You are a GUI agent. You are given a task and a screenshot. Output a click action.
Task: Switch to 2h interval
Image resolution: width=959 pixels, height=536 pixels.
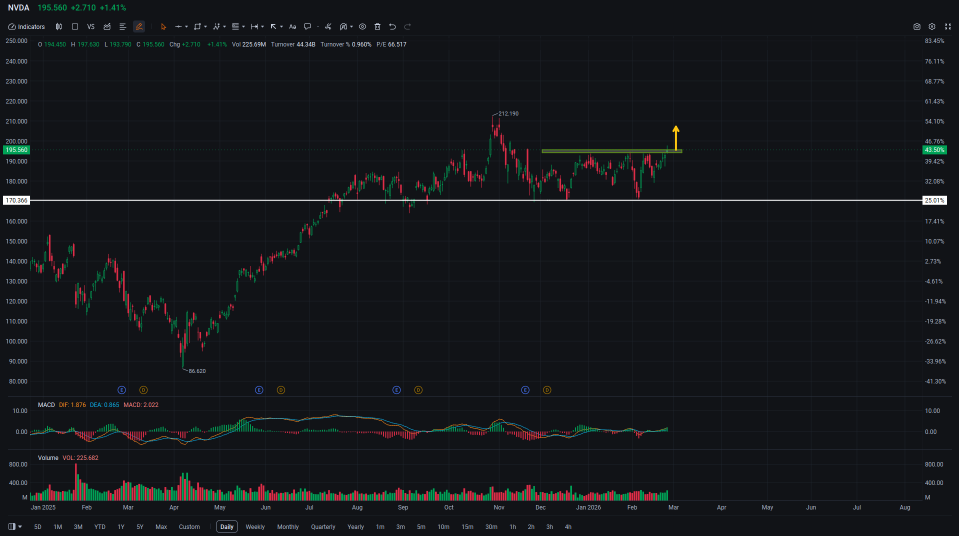531,527
